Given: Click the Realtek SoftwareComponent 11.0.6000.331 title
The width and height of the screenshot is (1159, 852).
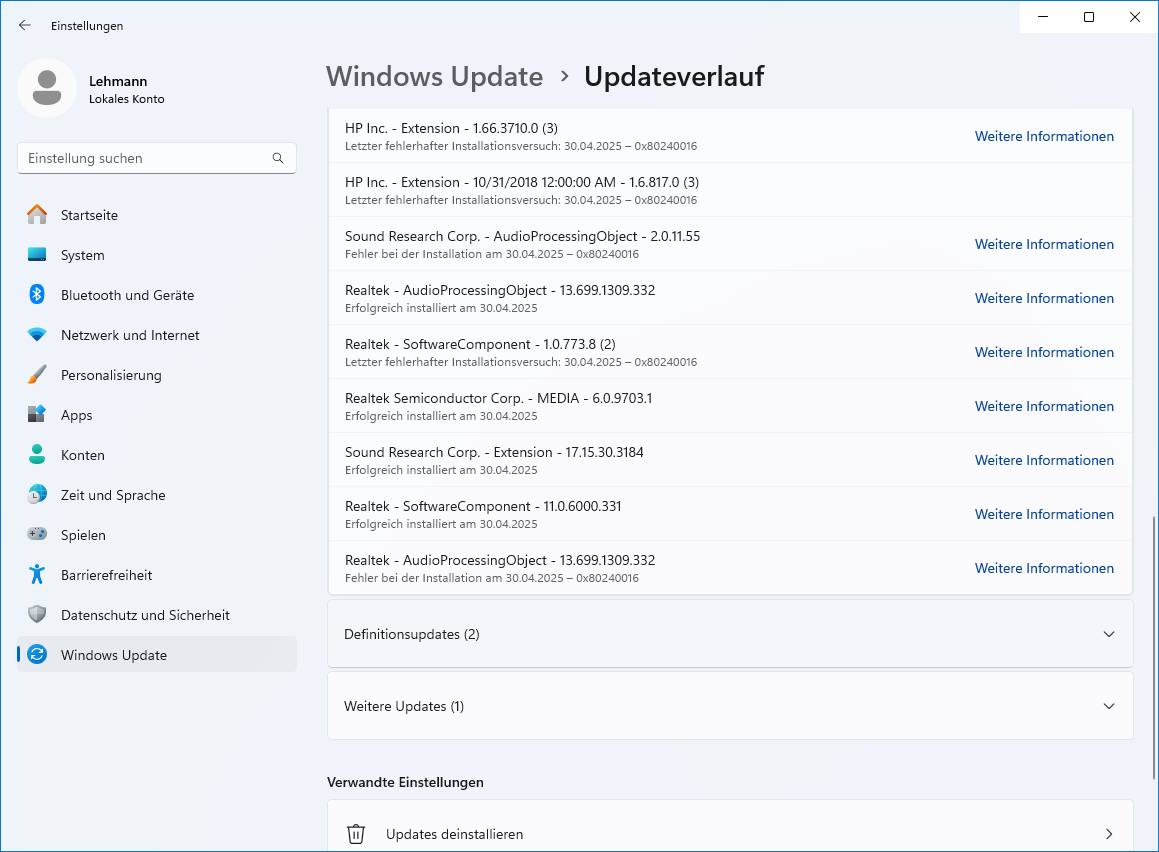Looking at the screenshot, I should (483, 506).
